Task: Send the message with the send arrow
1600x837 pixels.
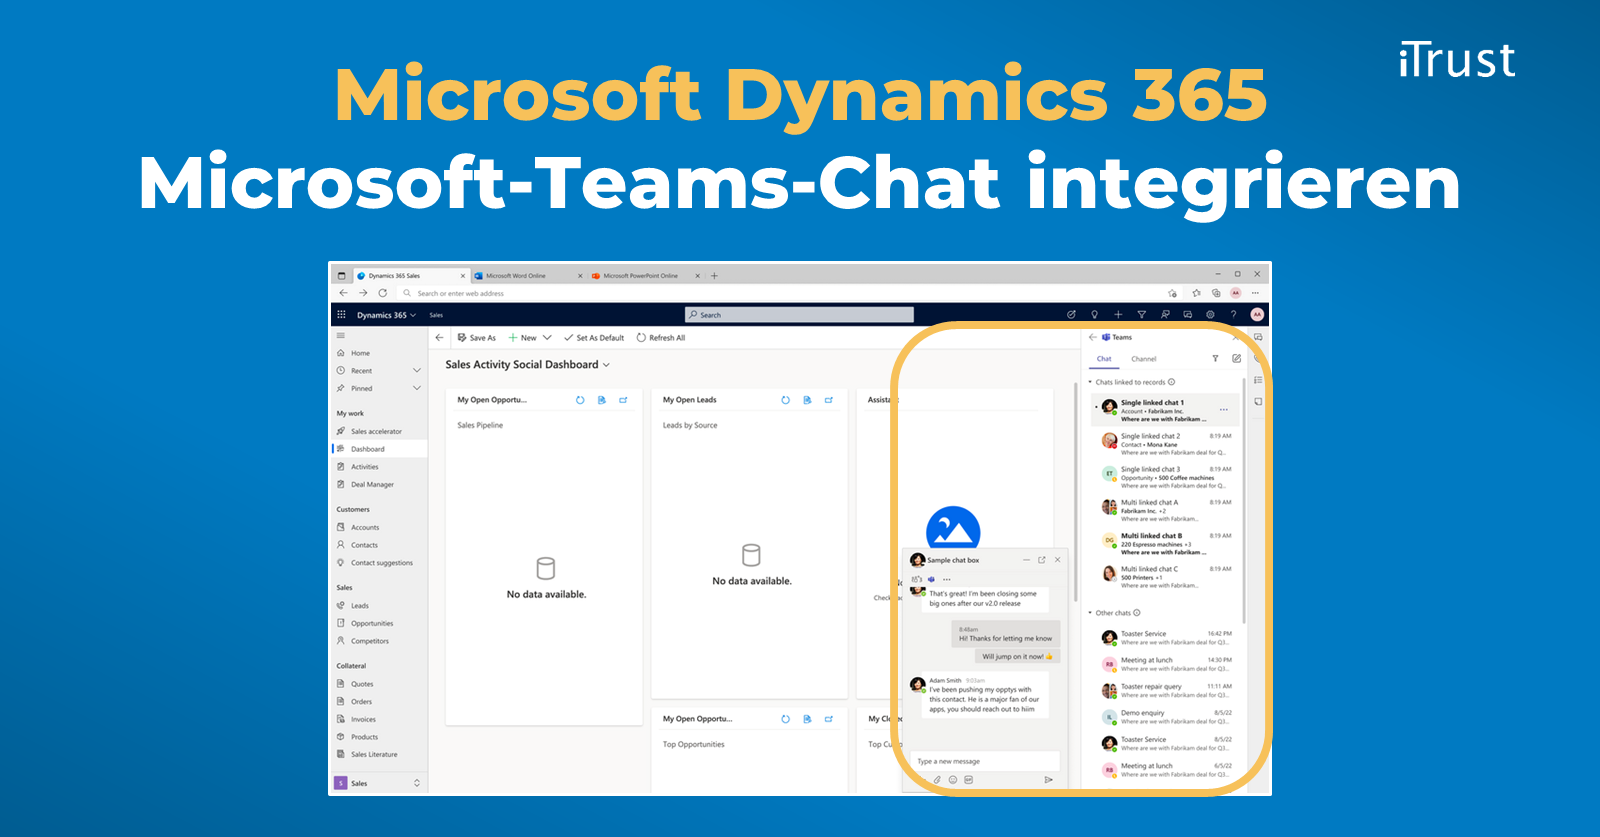Action: click(x=1048, y=780)
